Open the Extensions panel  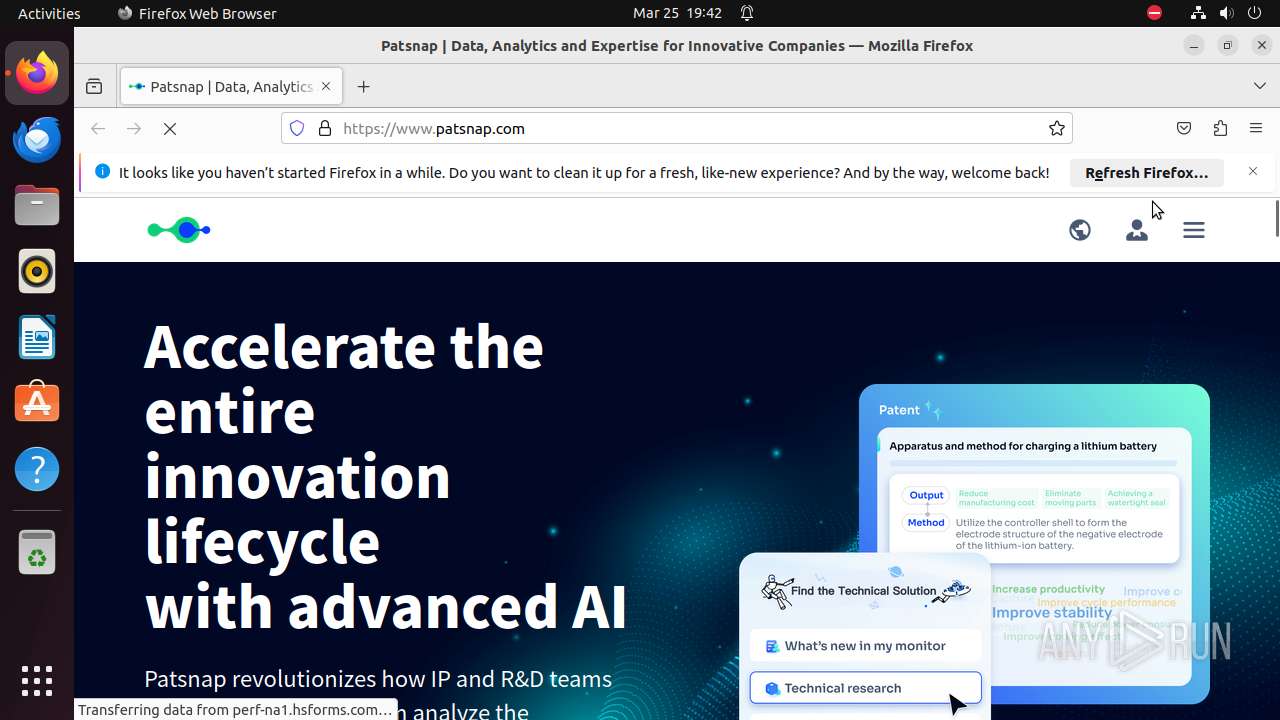(1220, 128)
